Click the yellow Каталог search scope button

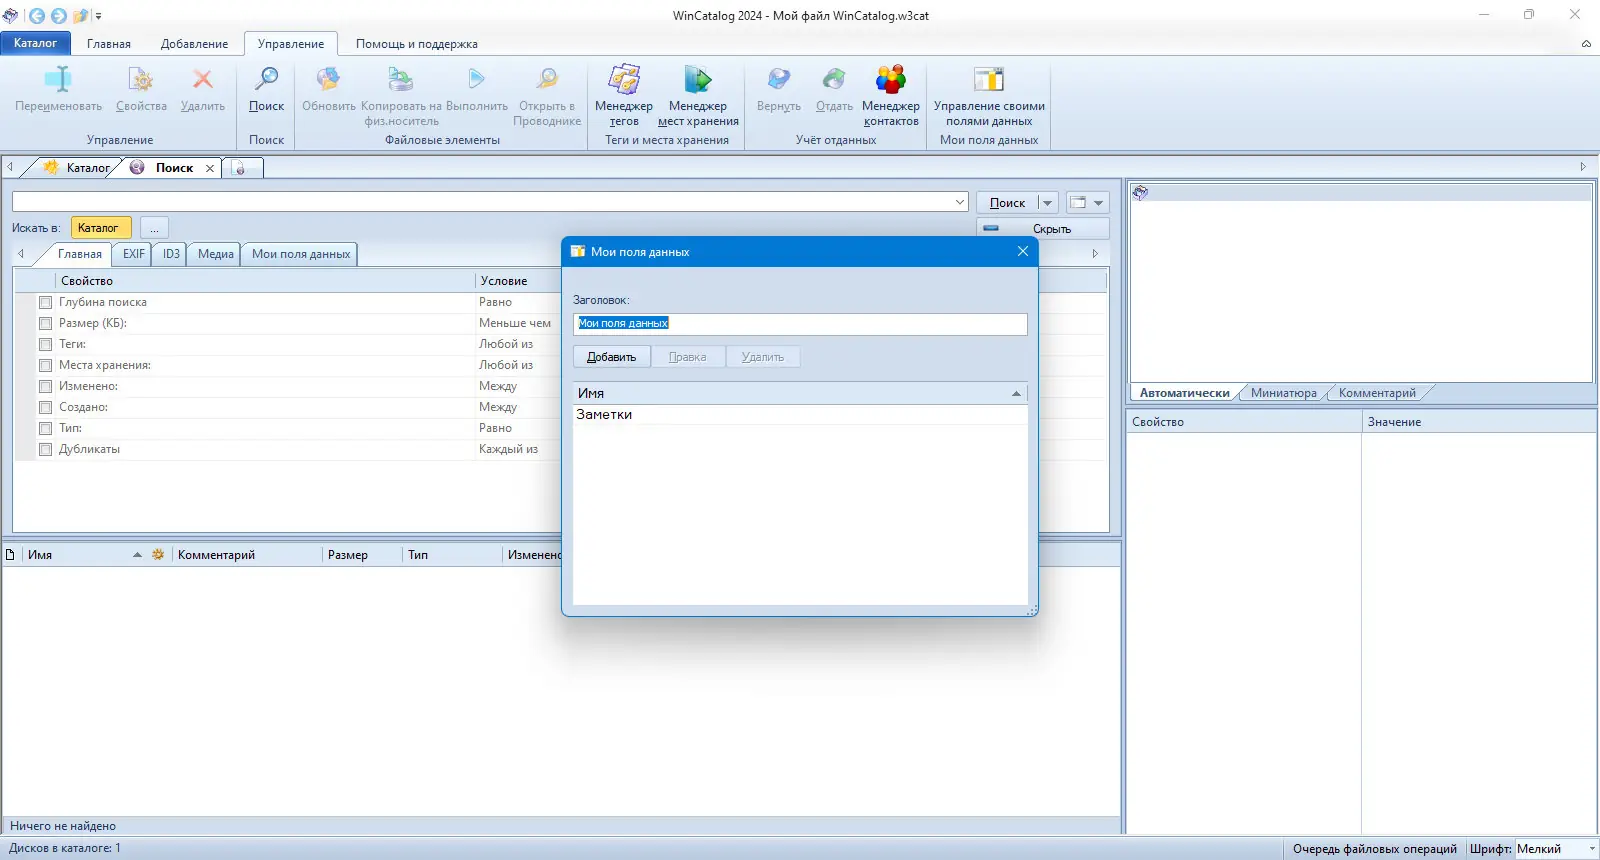[100, 228]
